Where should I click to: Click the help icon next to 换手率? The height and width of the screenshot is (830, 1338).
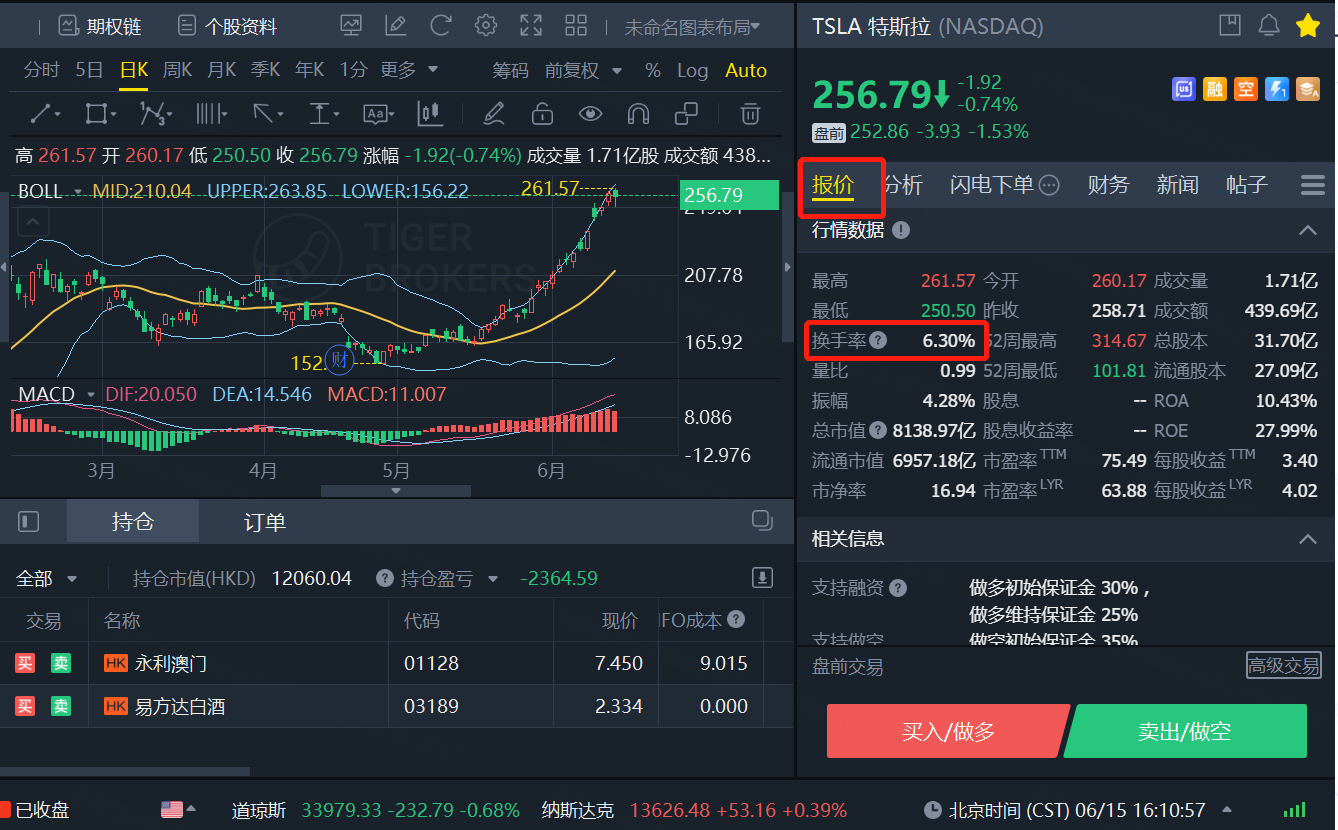click(878, 340)
